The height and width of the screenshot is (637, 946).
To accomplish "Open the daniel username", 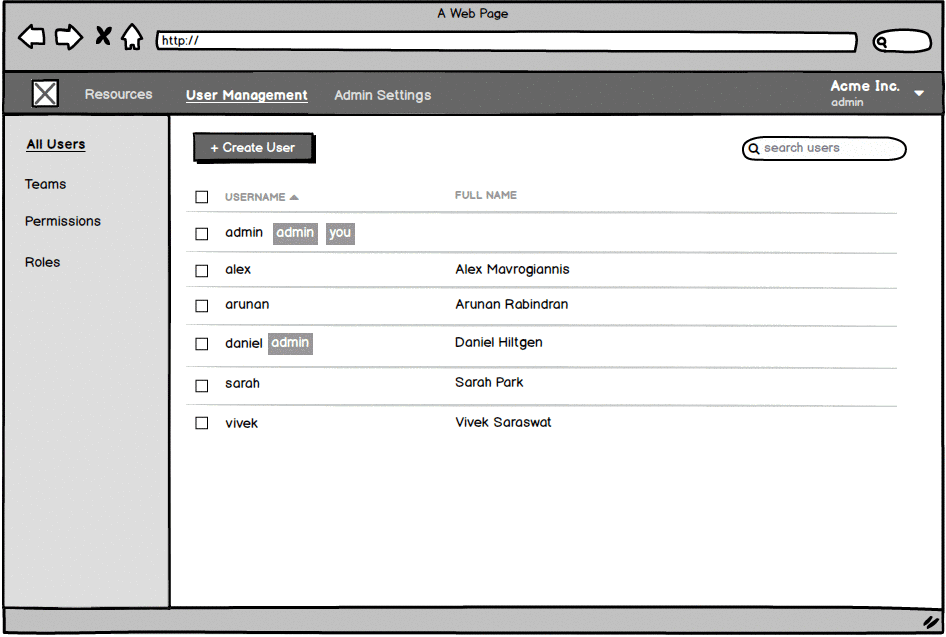I will pyautogui.click(x=244, y=343).
